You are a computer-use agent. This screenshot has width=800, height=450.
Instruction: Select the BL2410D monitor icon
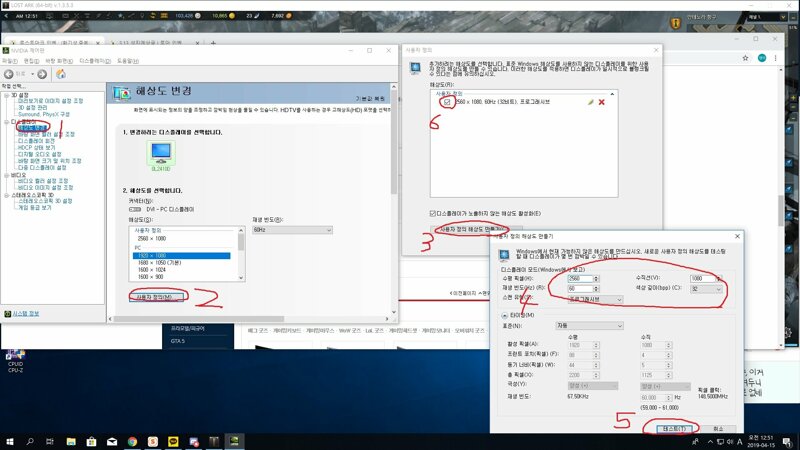point(161,155)
